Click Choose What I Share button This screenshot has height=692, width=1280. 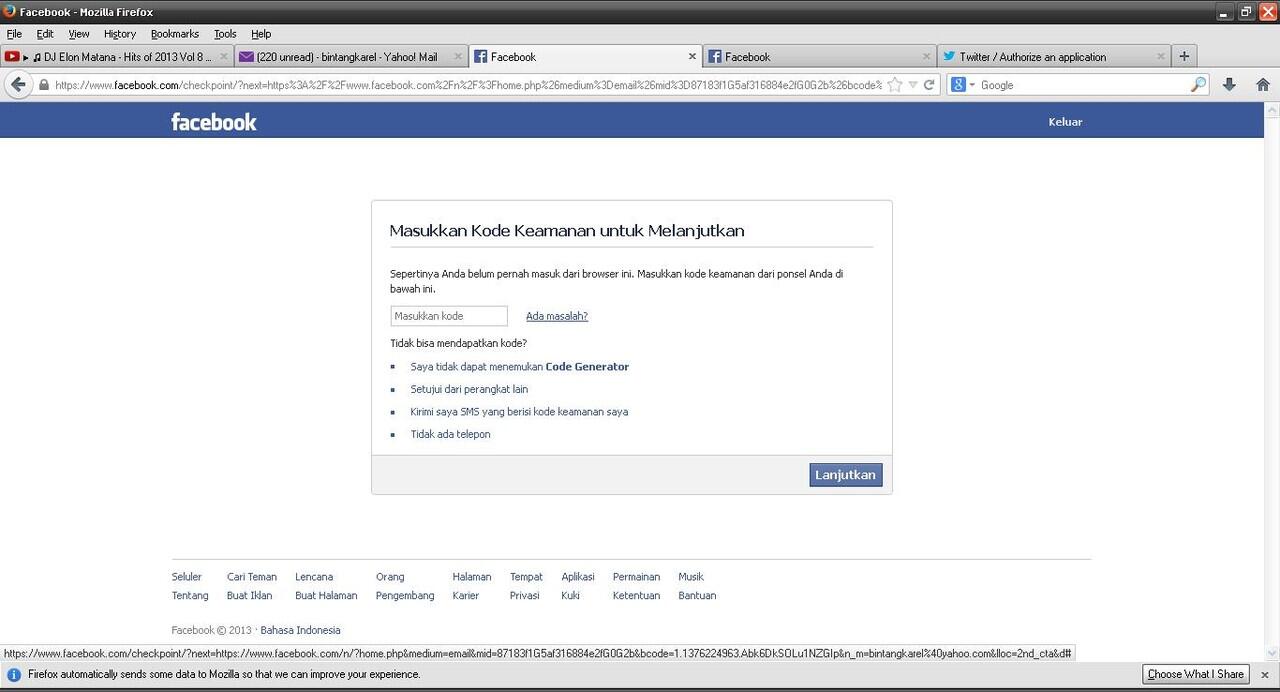coord(1196,675)
